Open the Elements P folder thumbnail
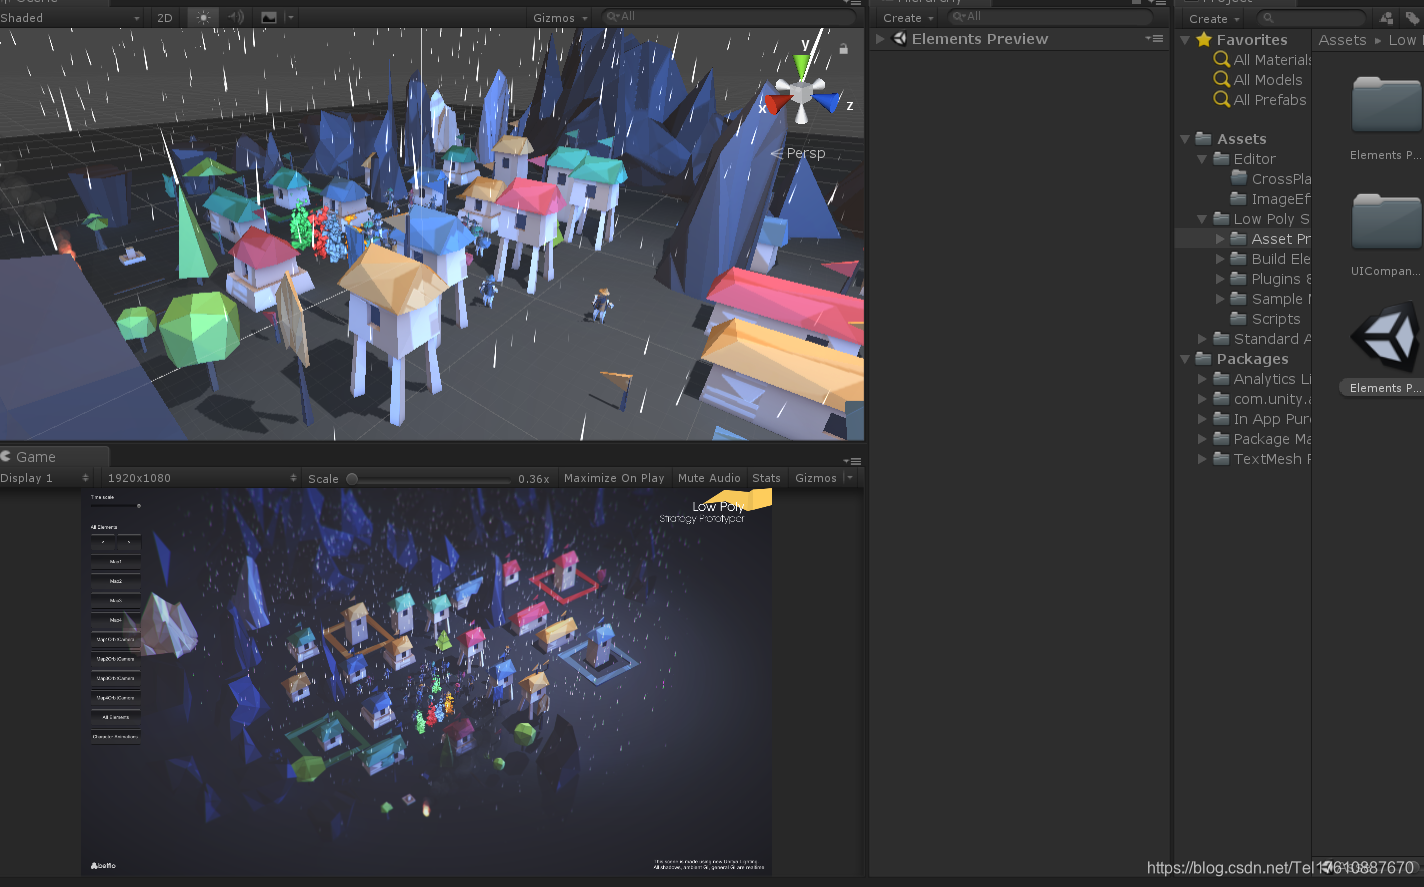The image size is (1424, 887). [x=1386, y=105]
